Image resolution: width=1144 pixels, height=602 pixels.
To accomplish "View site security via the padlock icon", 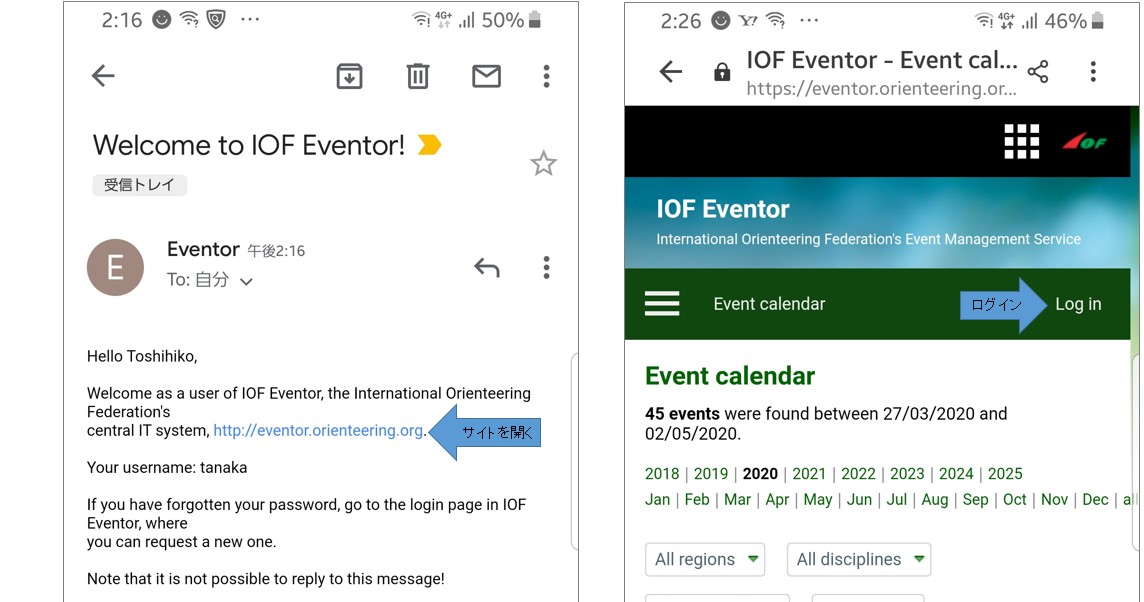I will [722, 71].
